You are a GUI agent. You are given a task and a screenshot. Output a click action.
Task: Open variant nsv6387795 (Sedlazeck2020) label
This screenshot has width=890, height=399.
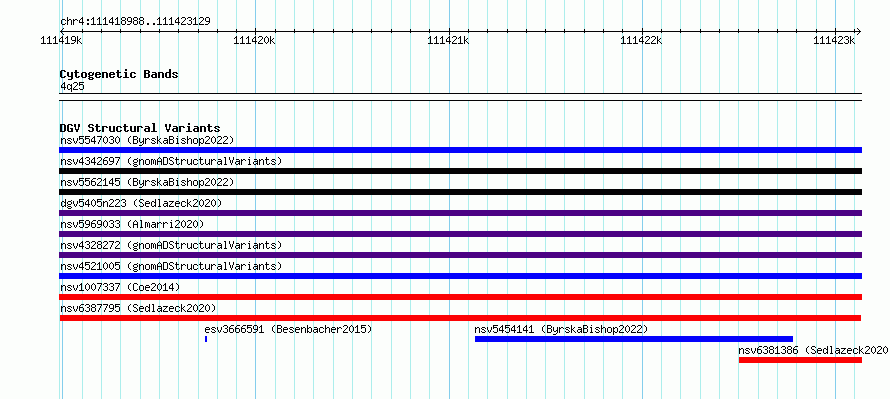138,308
